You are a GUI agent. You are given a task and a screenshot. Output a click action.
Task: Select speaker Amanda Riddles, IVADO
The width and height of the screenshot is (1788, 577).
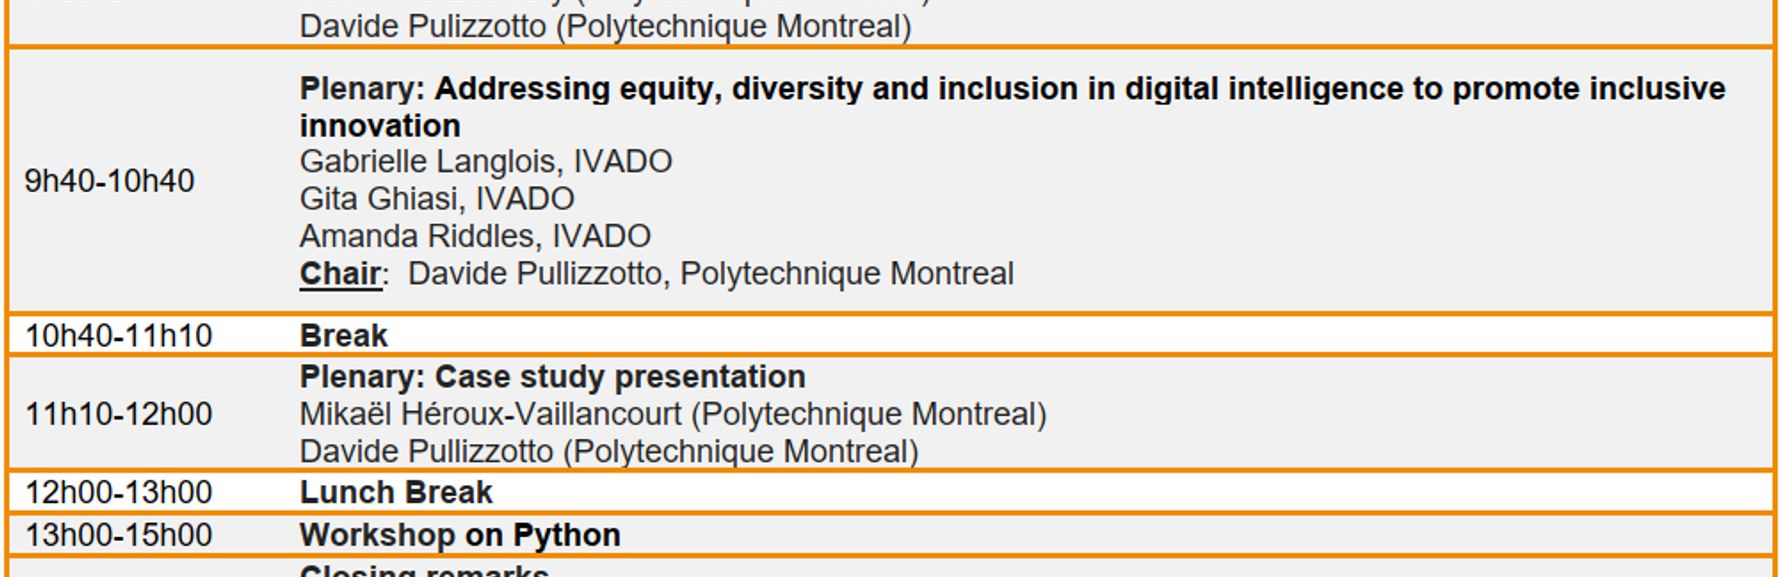475,236
